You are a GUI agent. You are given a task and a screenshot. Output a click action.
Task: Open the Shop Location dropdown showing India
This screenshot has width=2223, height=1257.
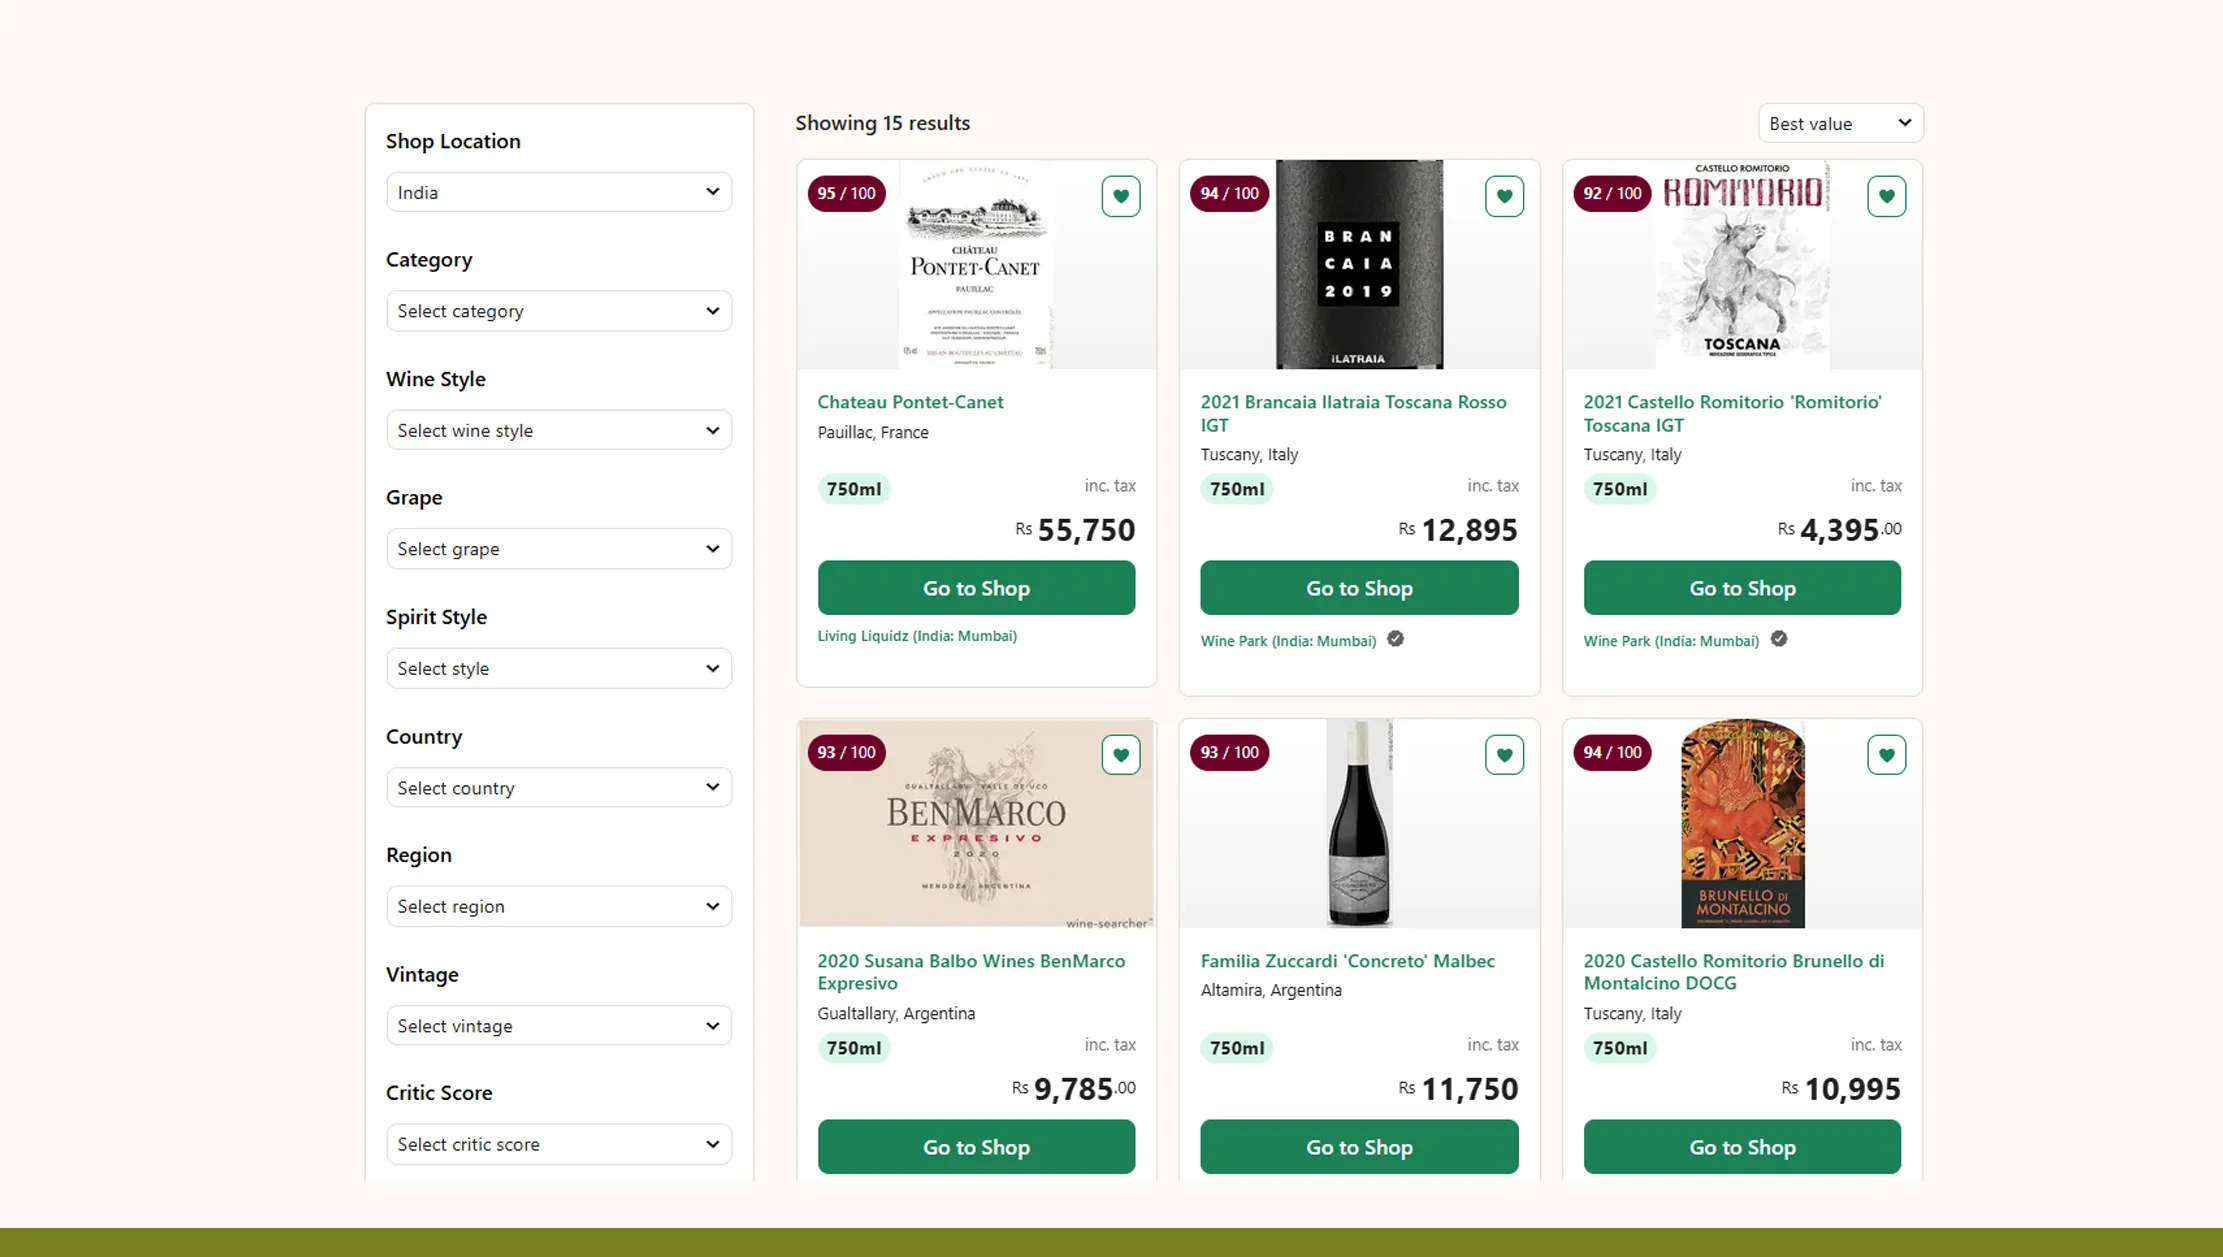pyautogui.click(x=558, y=191)
